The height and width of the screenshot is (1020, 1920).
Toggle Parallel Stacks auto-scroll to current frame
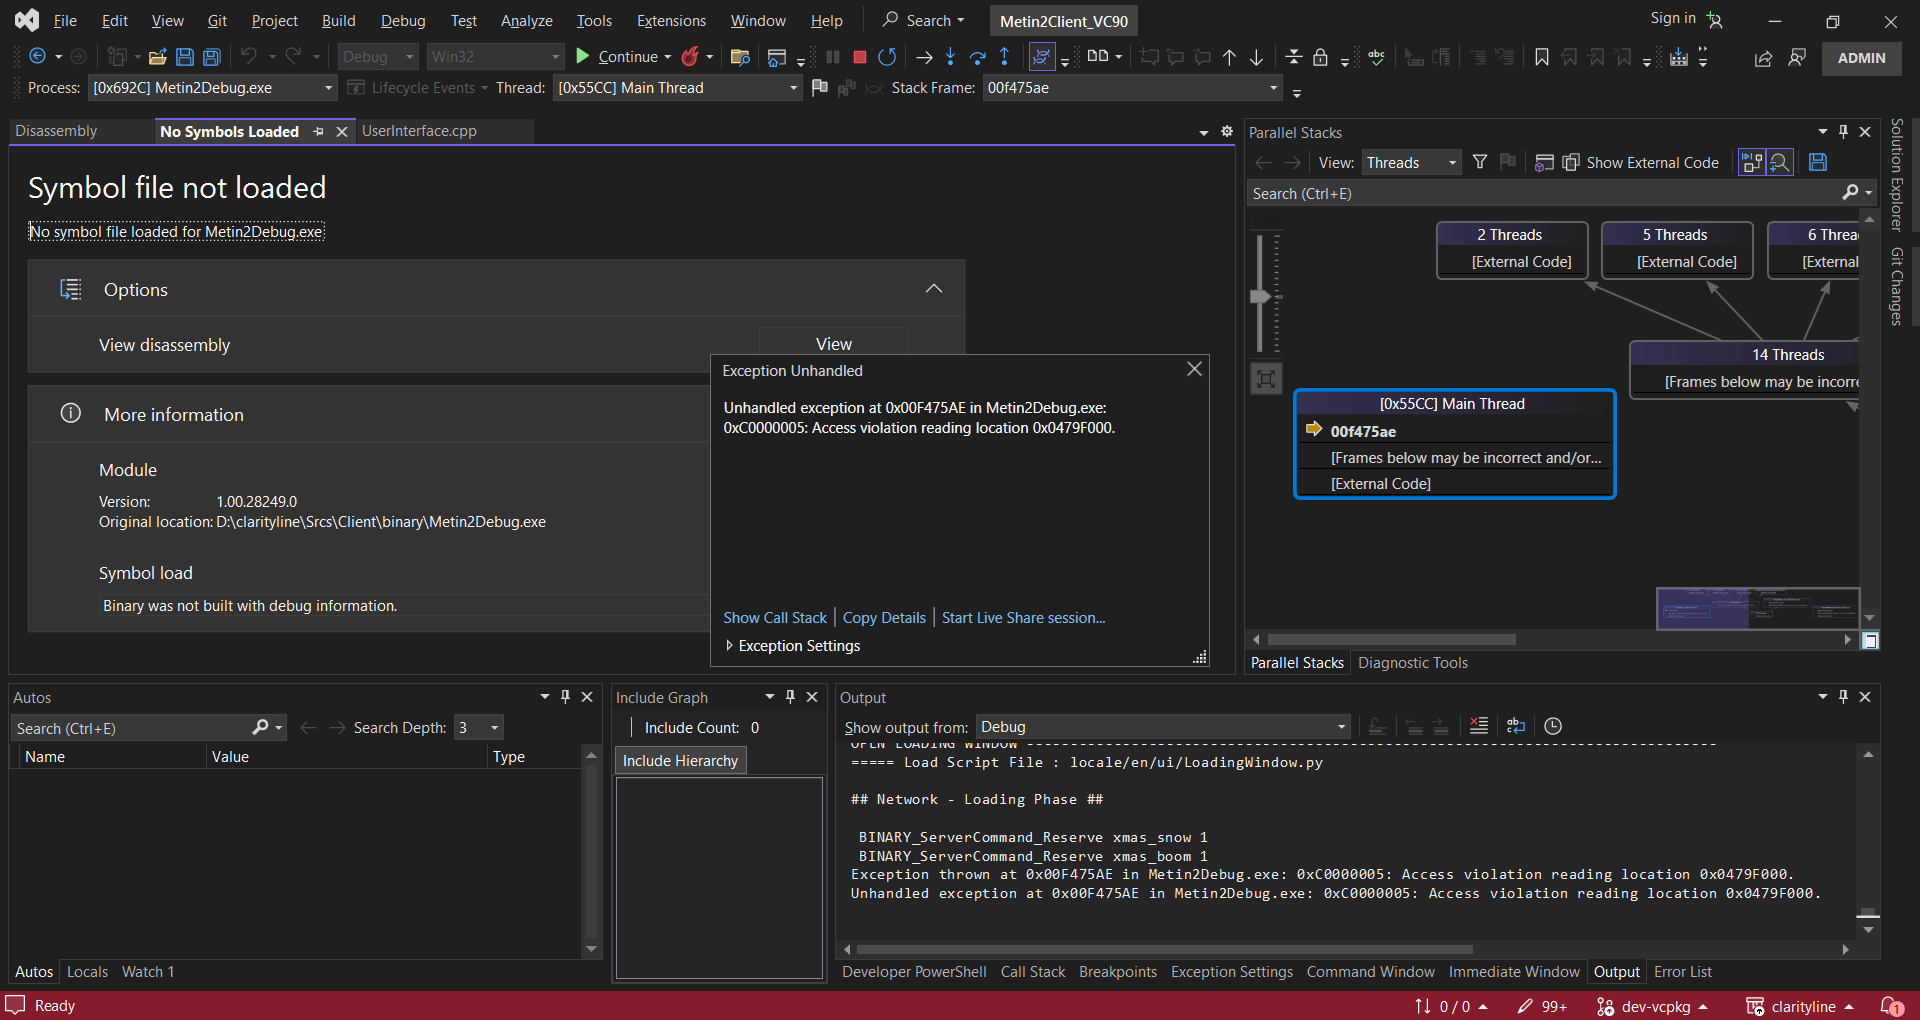[1752, 162]
